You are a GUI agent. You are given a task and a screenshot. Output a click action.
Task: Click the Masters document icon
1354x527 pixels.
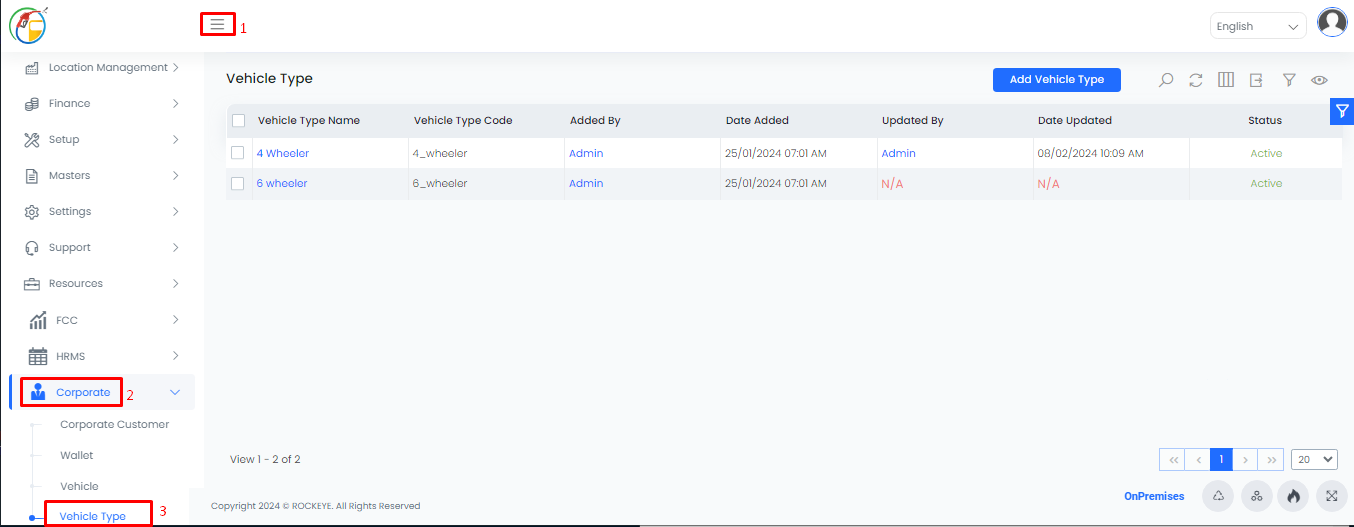coord(31,176)
